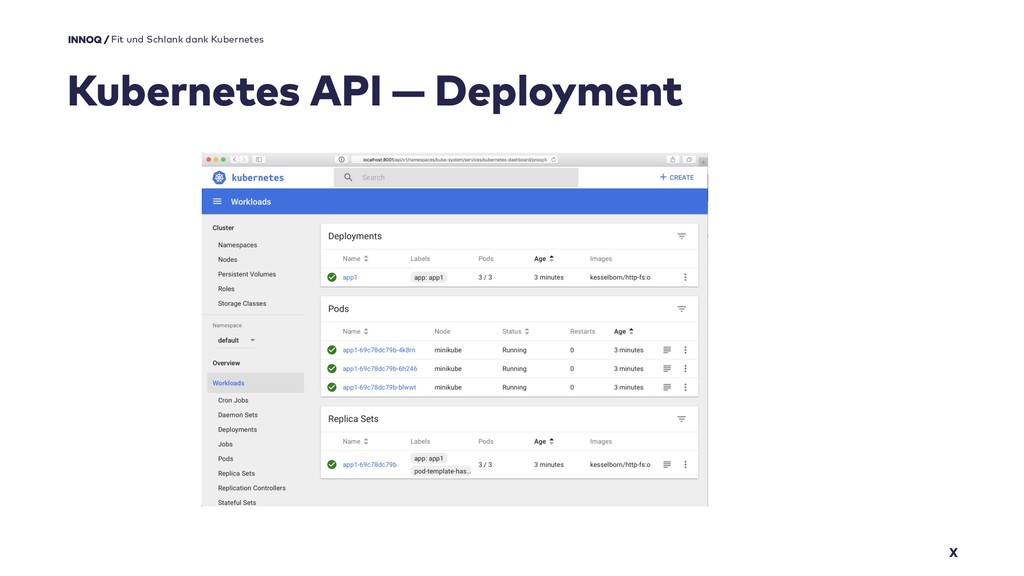Open Storage Classes in sidebar
This screenshot has width=1024, height=576.
coord(242,304)
